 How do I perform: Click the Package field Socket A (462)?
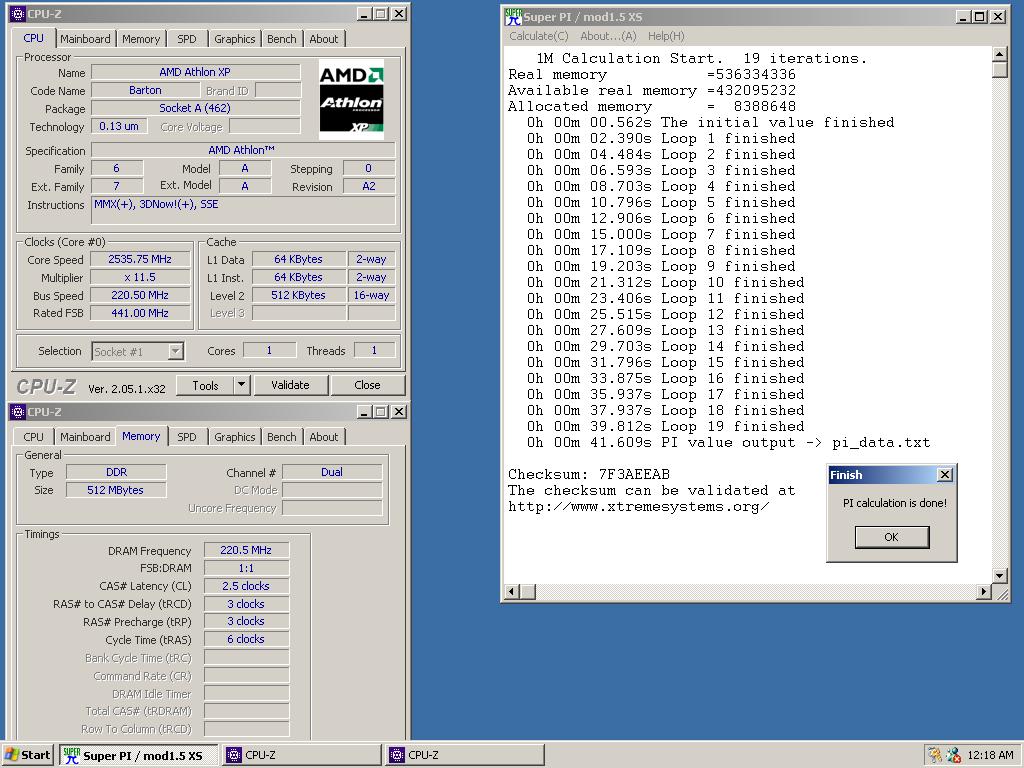point(195,108)
